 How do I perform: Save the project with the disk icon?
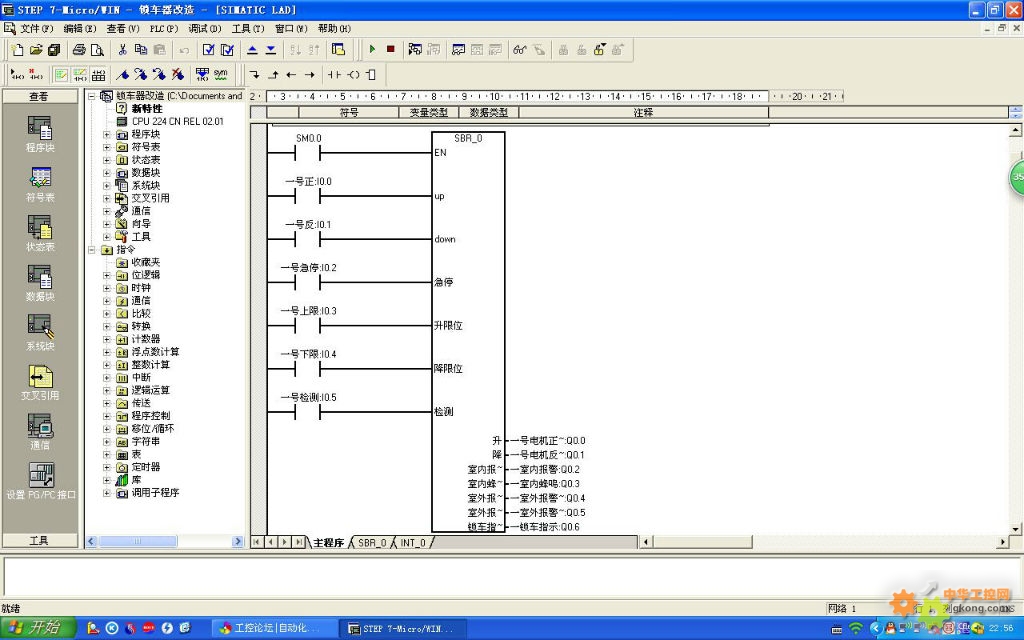pos(54,50)
